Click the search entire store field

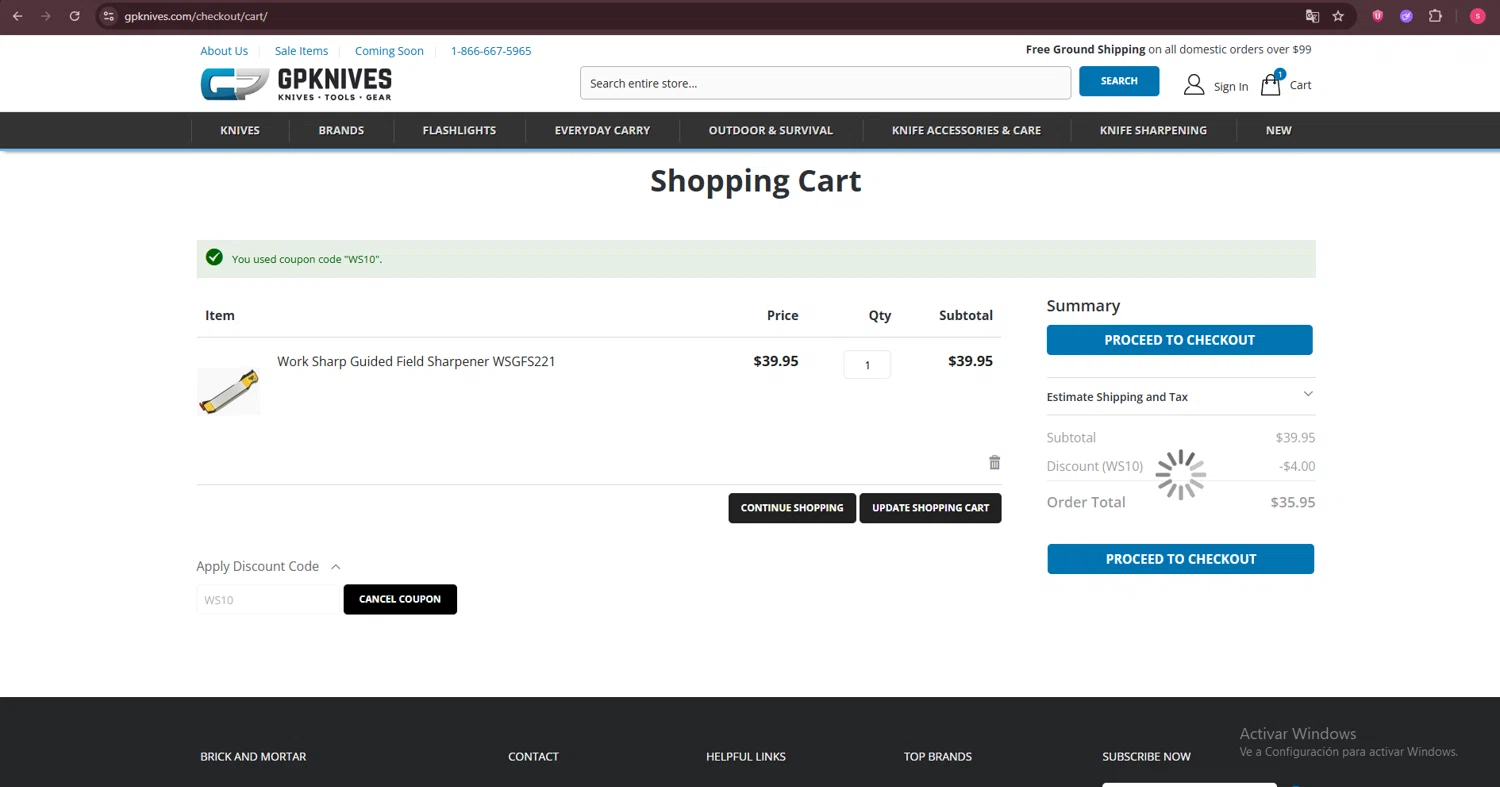point(825,83)
